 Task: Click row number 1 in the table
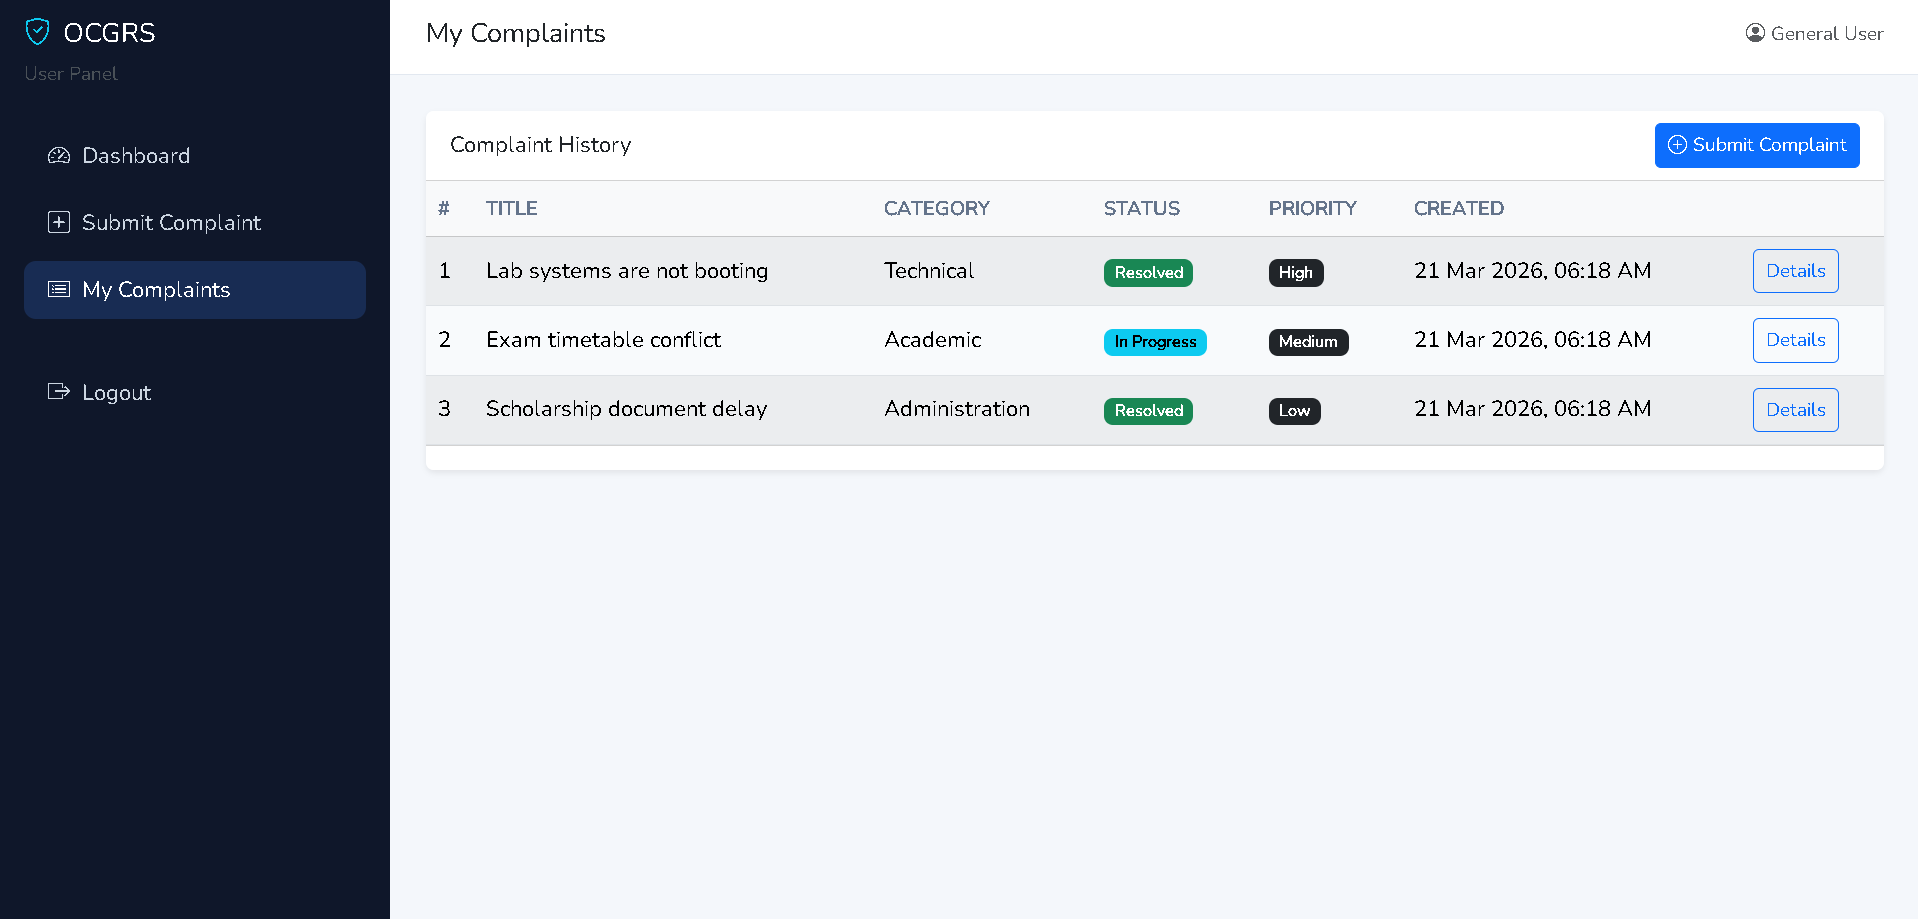(445, 271)
